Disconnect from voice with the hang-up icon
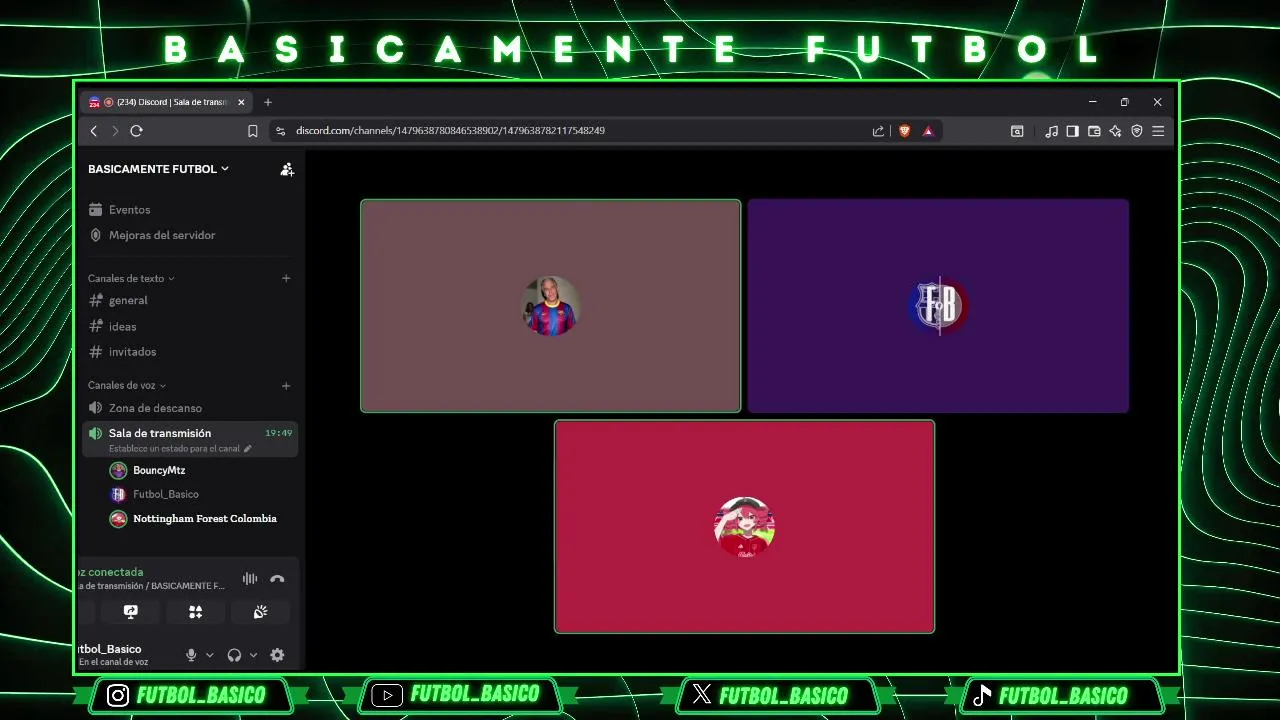 click(277, 579)
